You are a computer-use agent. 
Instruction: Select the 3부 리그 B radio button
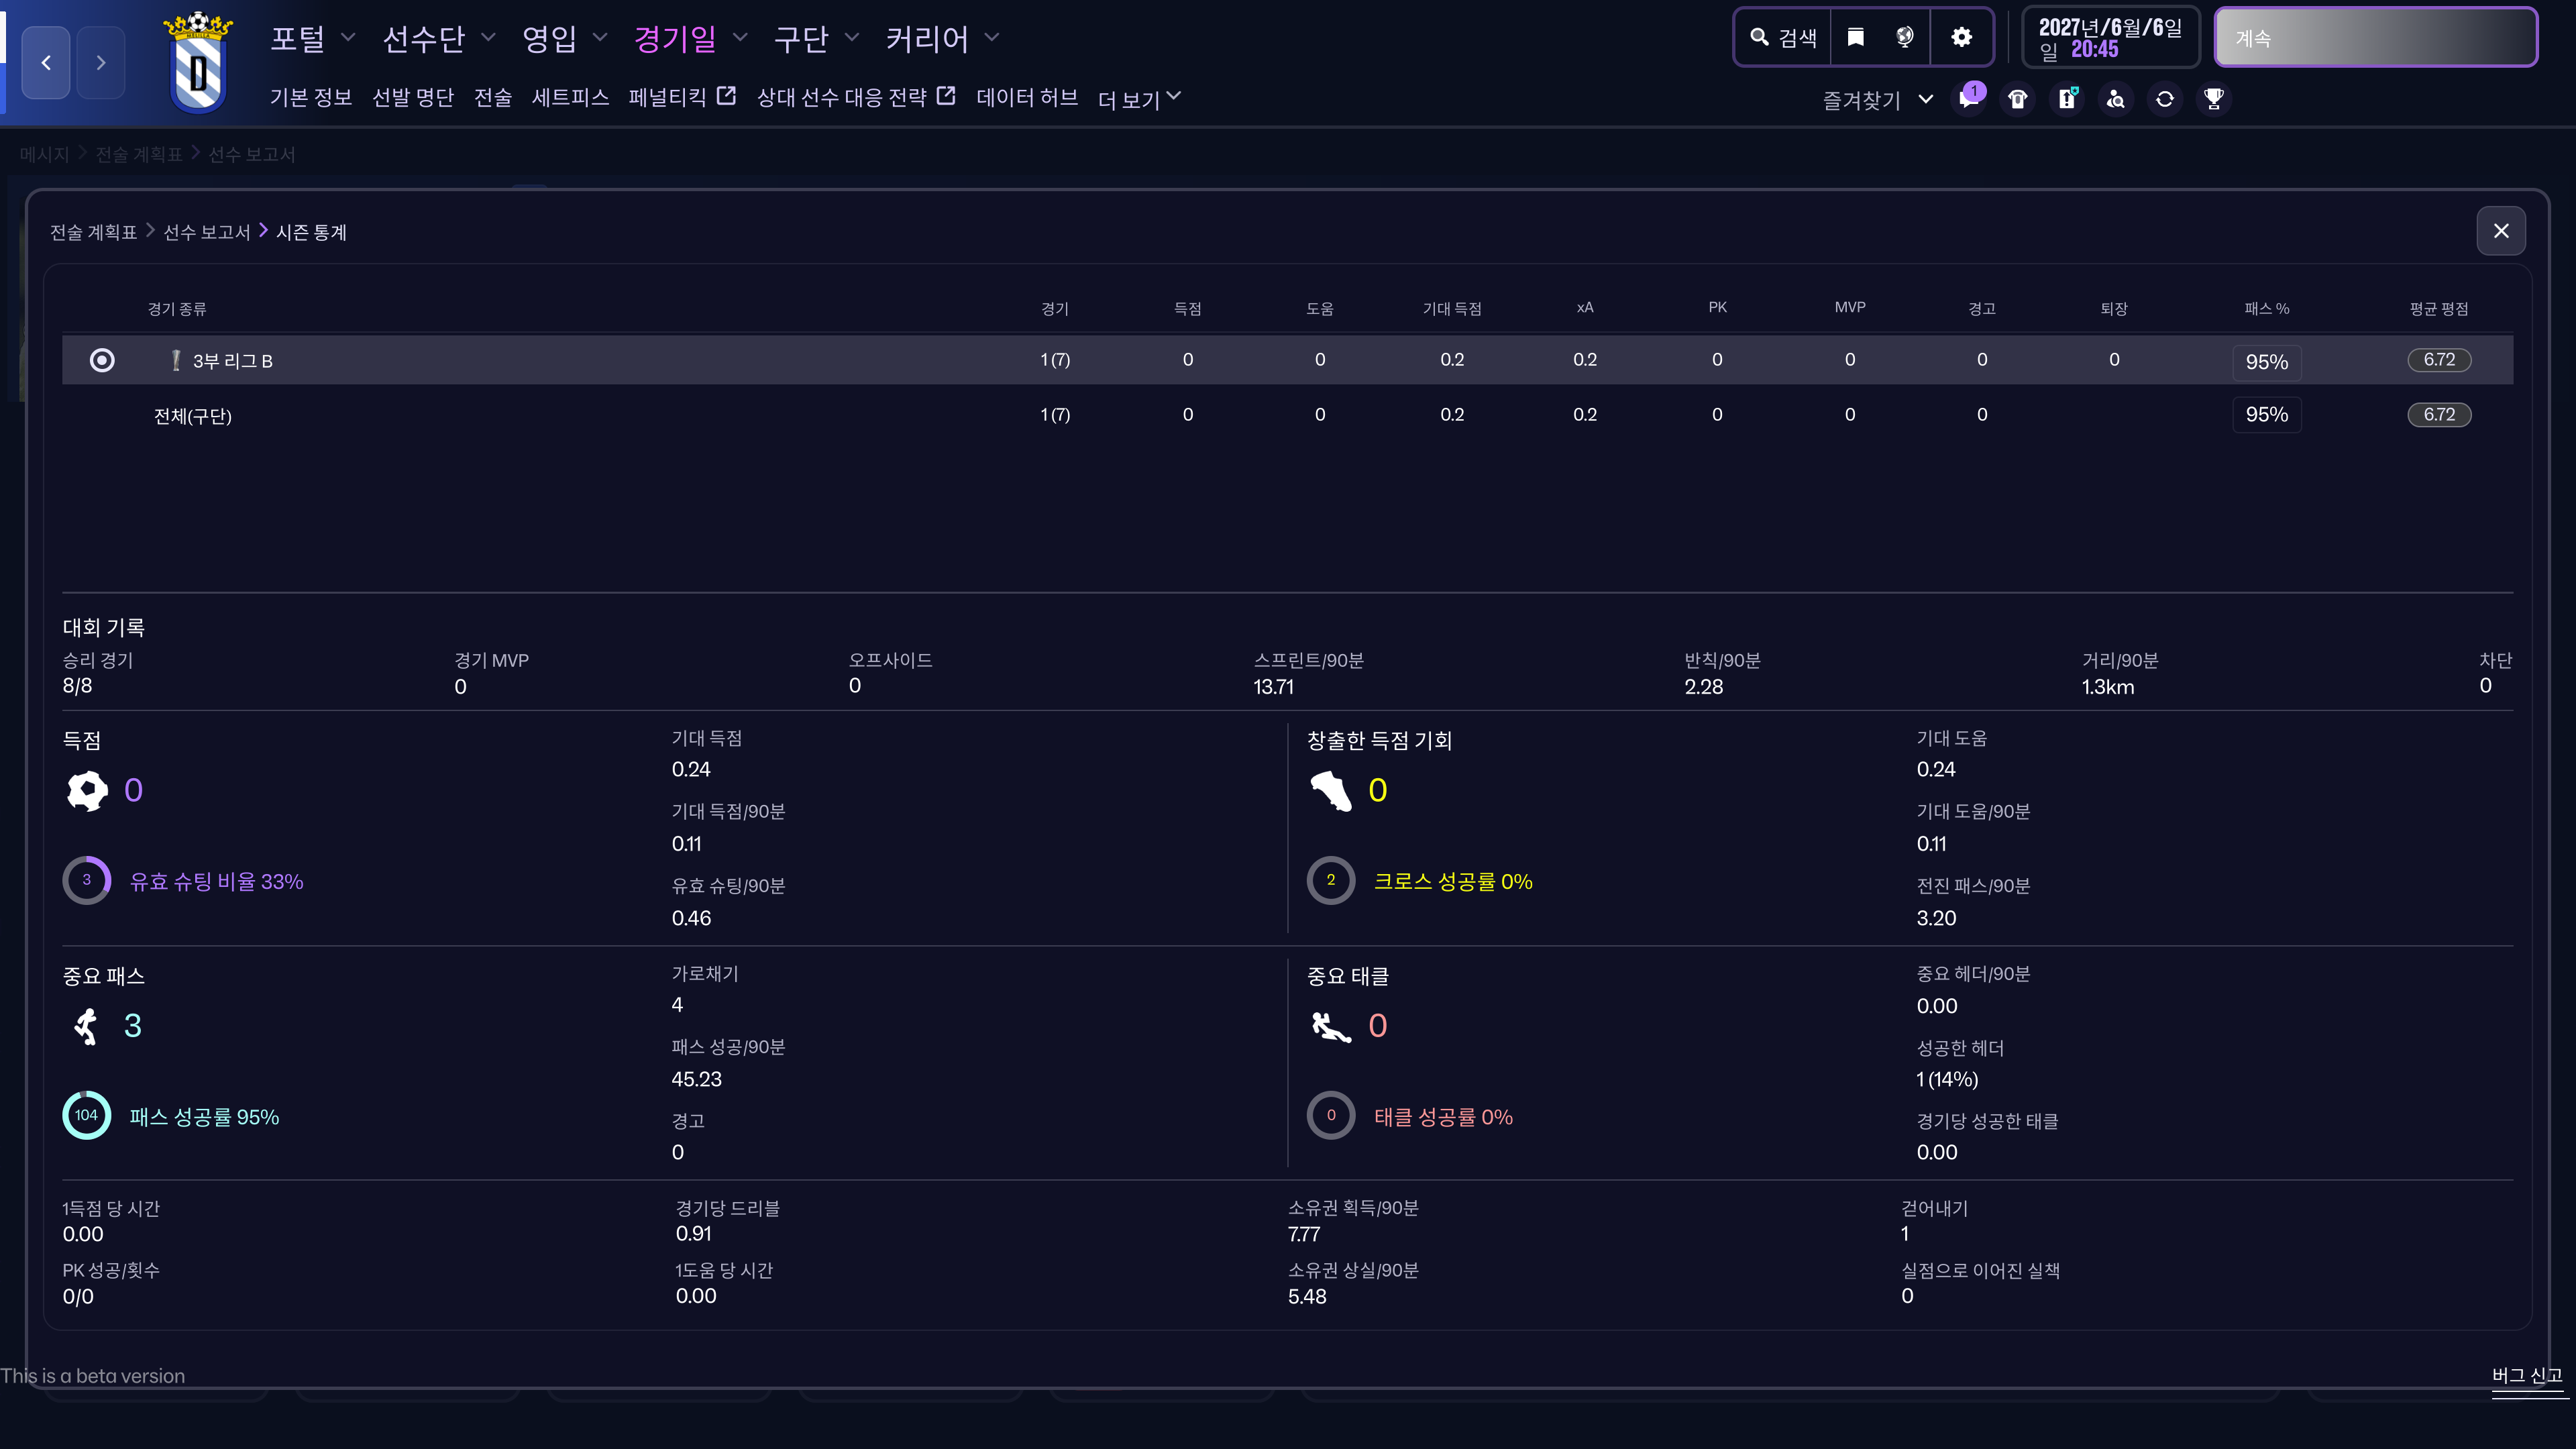tap(102, 360)
